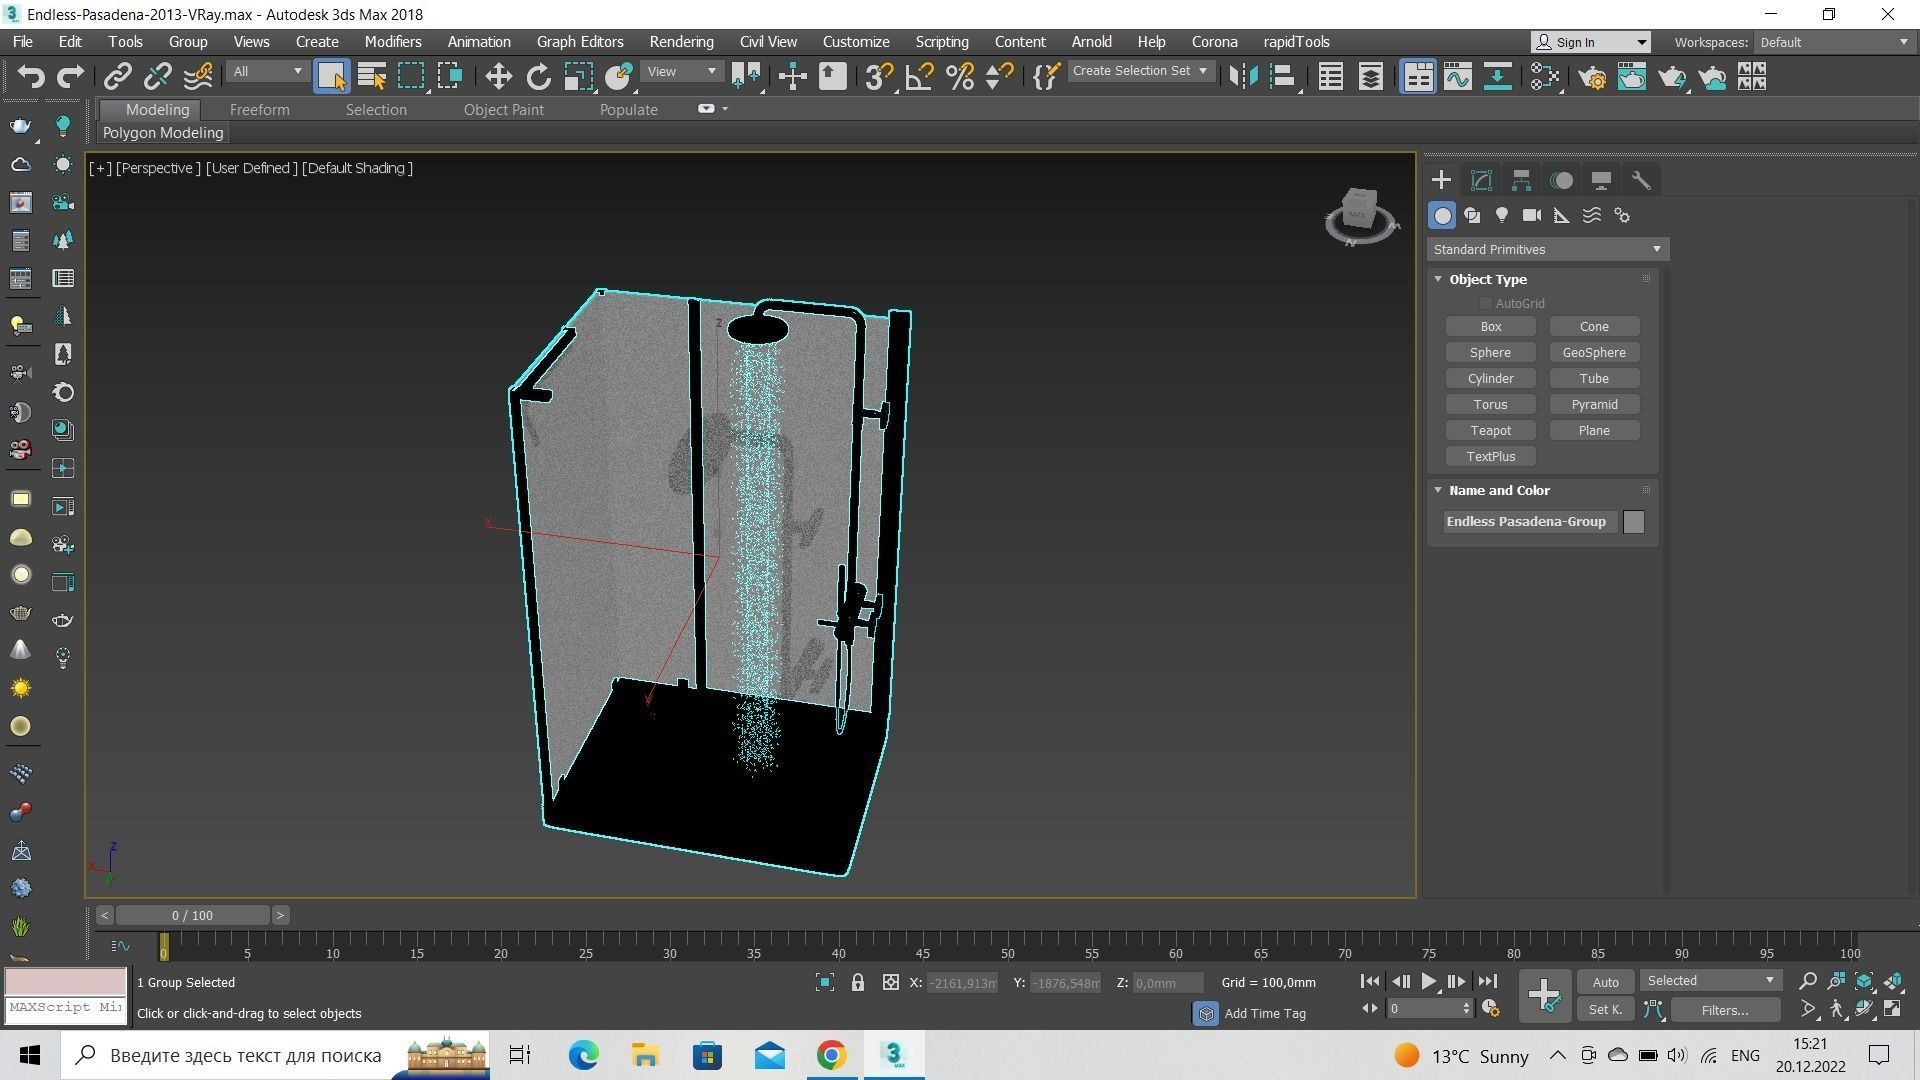Image resolution: width=1920 pixels, height=1080 pixels.
Task: Click the Undo arrow icon
Action: pos(31,77)
